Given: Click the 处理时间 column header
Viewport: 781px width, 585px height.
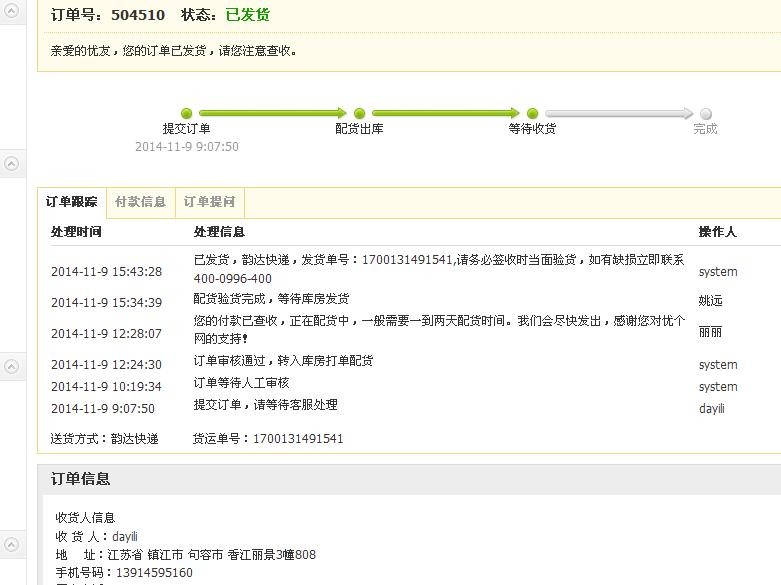Looking at the screenshot, I should point(76,232).
